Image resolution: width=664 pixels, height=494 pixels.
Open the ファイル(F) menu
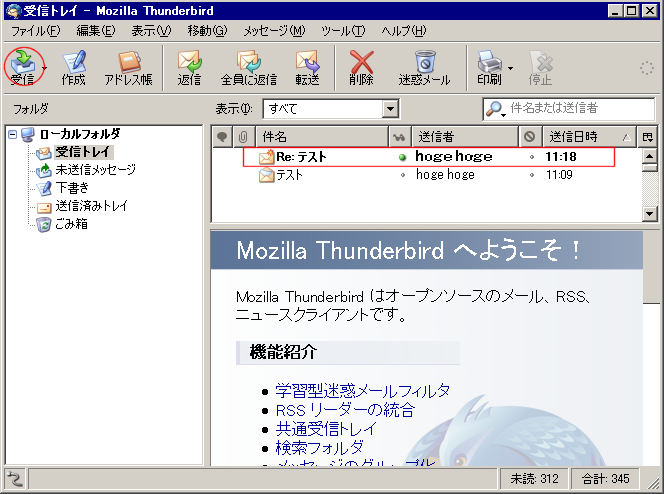coord(36,30)
